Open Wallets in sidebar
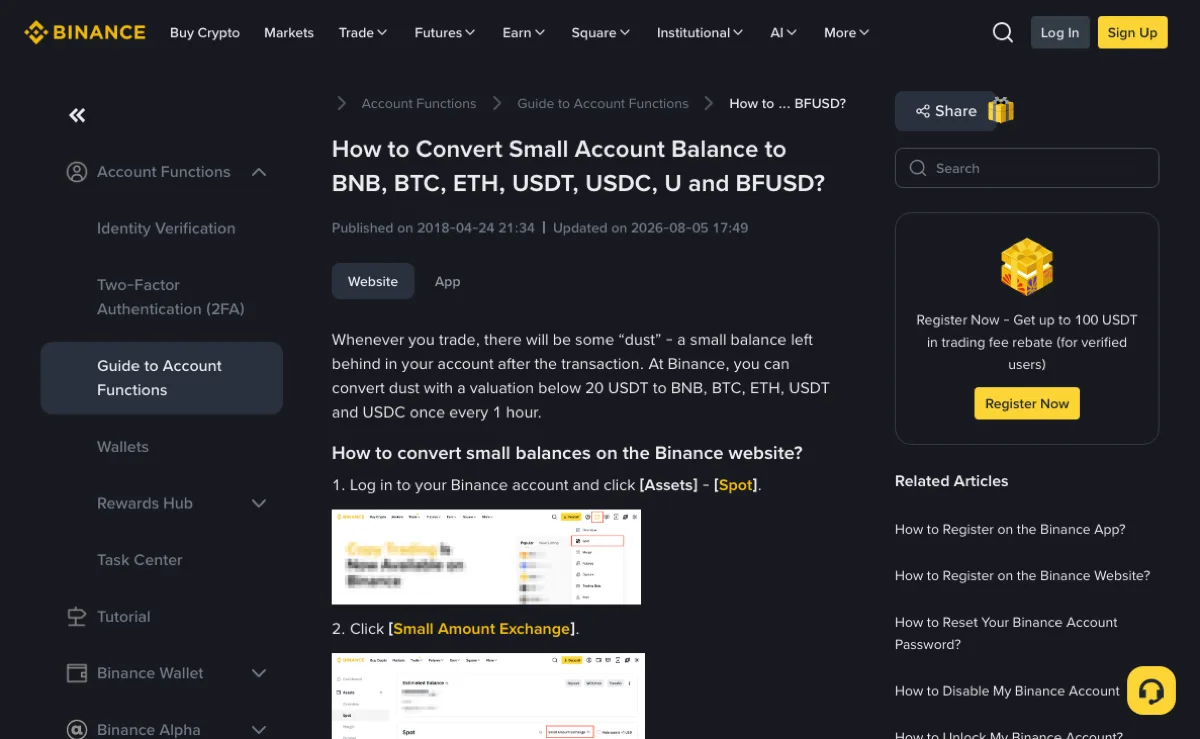Image resolution: width=1200 pixels, height=739 pixels. pyautogui.click(x=123, y=447)
